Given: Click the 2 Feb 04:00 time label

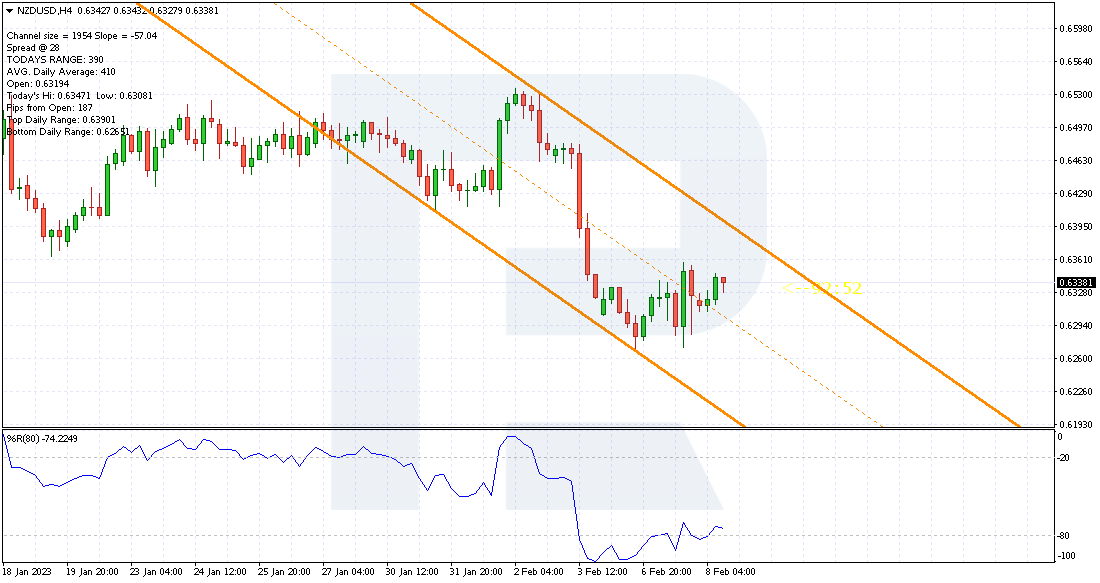Looking at the screenshot, I should coord(539,572).
